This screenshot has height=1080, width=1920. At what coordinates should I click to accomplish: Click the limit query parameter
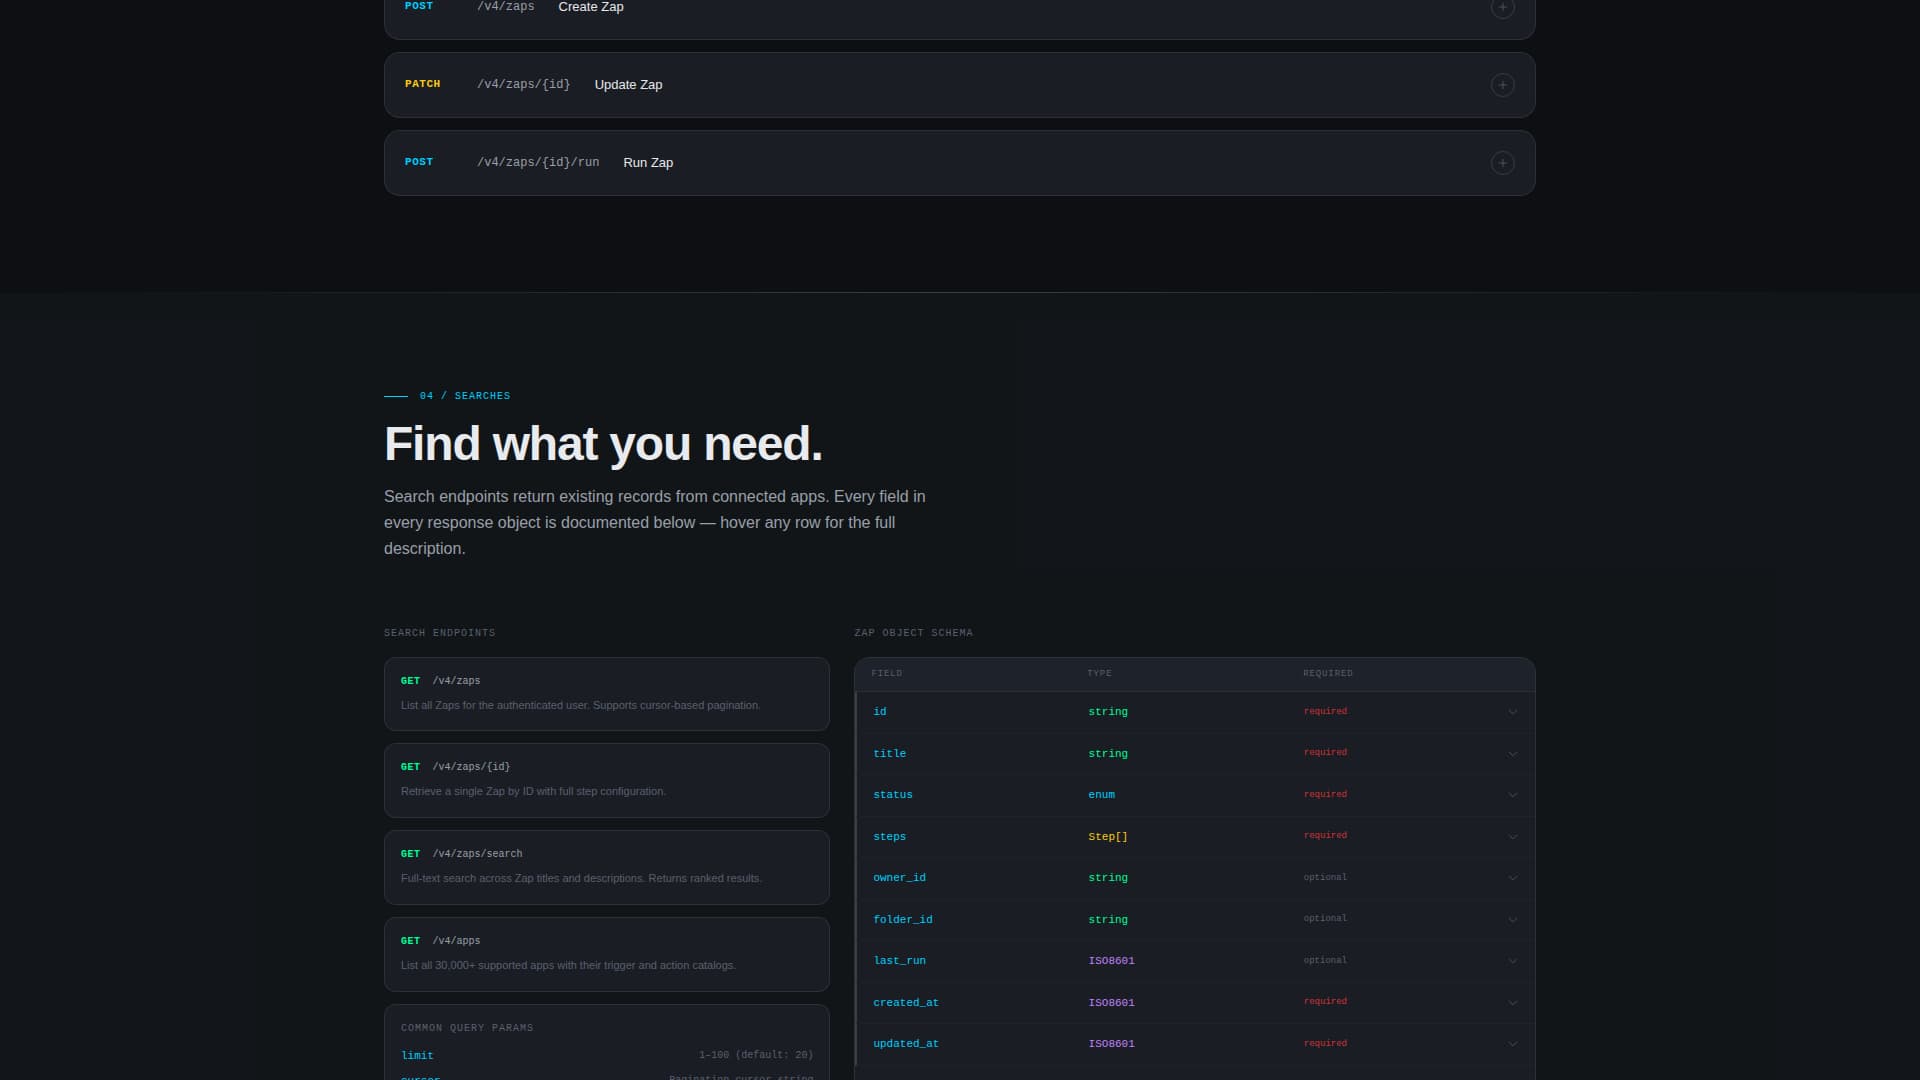(417, 1055)
